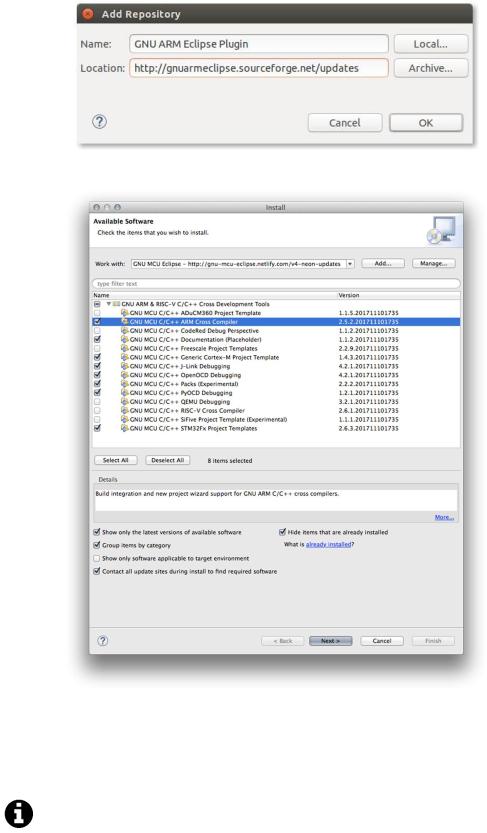Screen dimensions: 487x833
Task: Click the 'type filter text' search field
Action: [276, 284]
